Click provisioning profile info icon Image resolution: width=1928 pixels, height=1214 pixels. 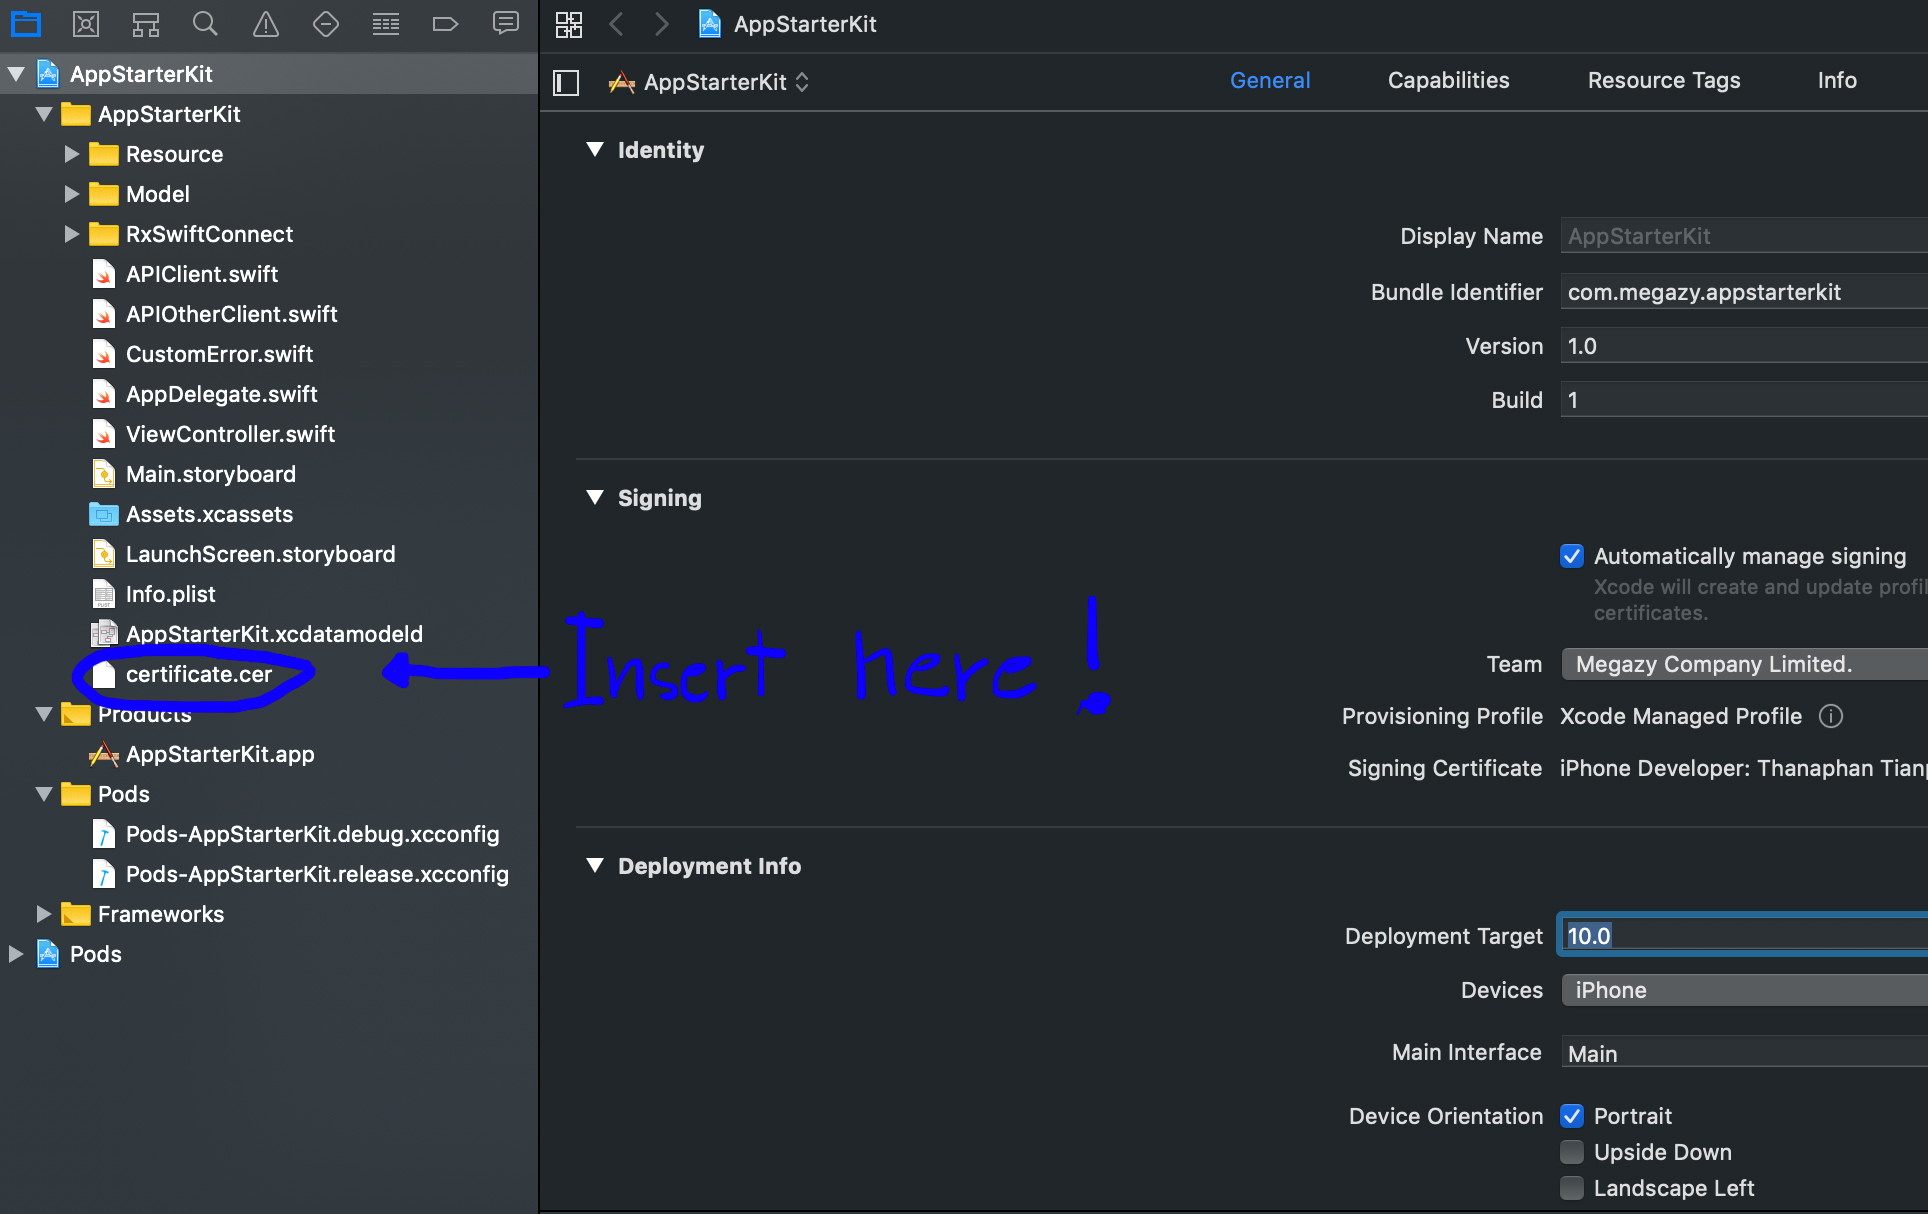[1830, 716]
